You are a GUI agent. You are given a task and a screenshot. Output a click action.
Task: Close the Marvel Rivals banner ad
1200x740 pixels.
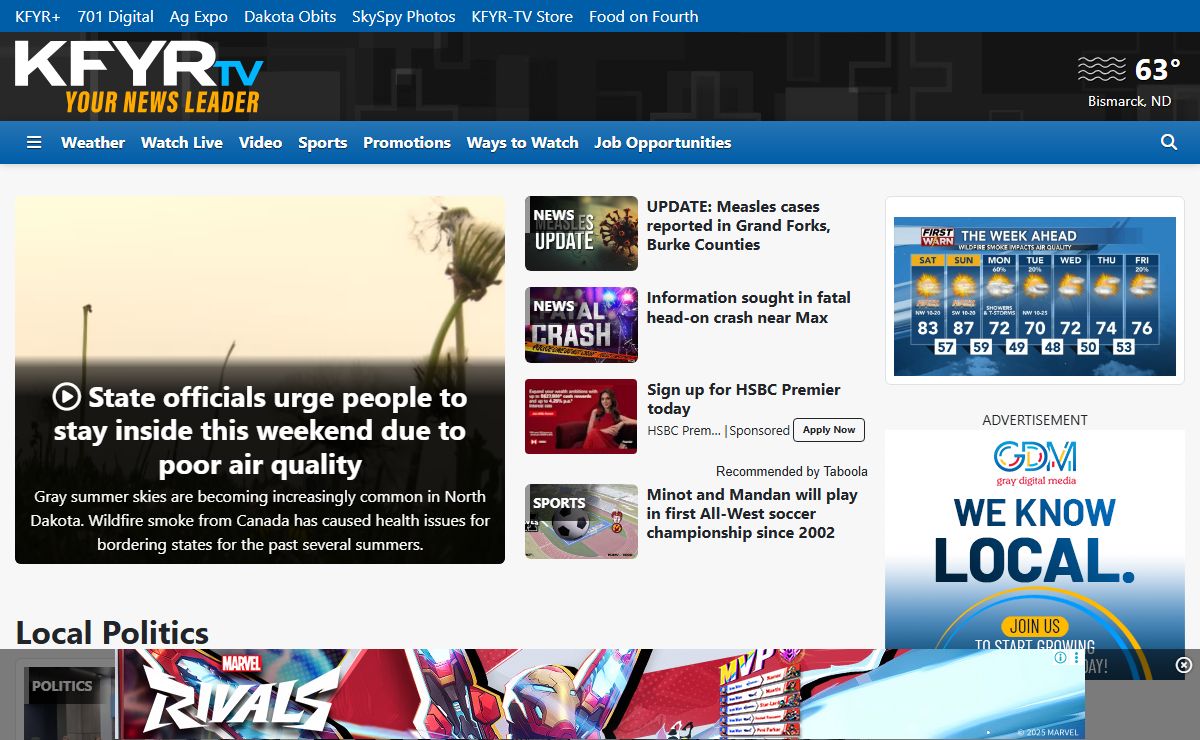[x=1184, y=665]
